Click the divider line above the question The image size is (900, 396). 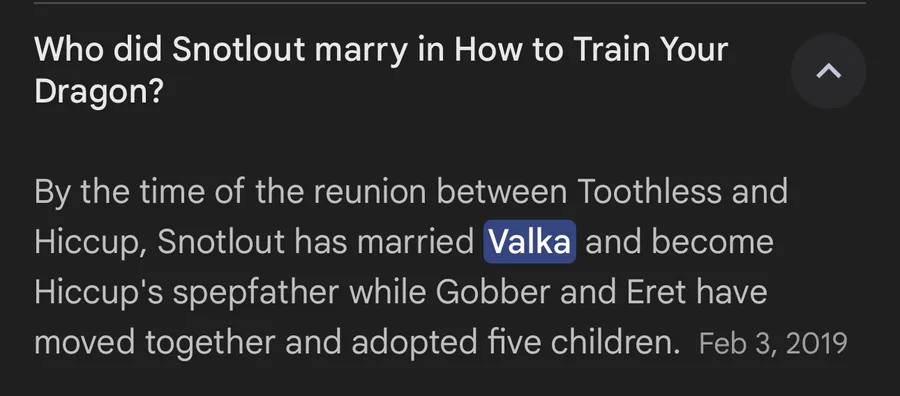point(450,3)
